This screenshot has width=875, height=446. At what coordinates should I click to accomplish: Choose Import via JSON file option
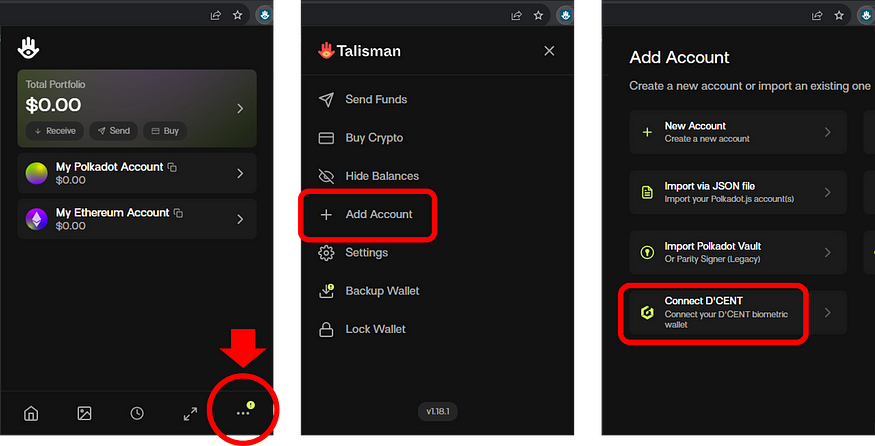(738, 192)
